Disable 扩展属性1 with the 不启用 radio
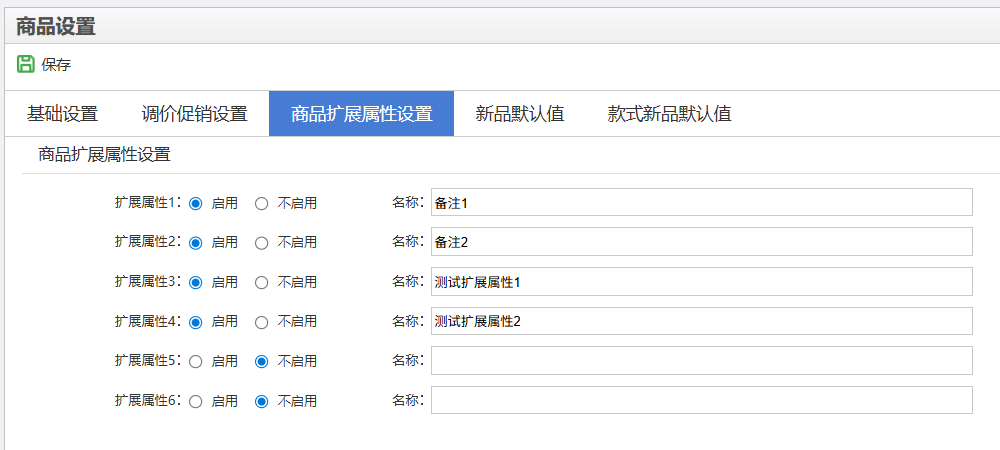Viewport: 1000px width, 450px height. point(262,203)
